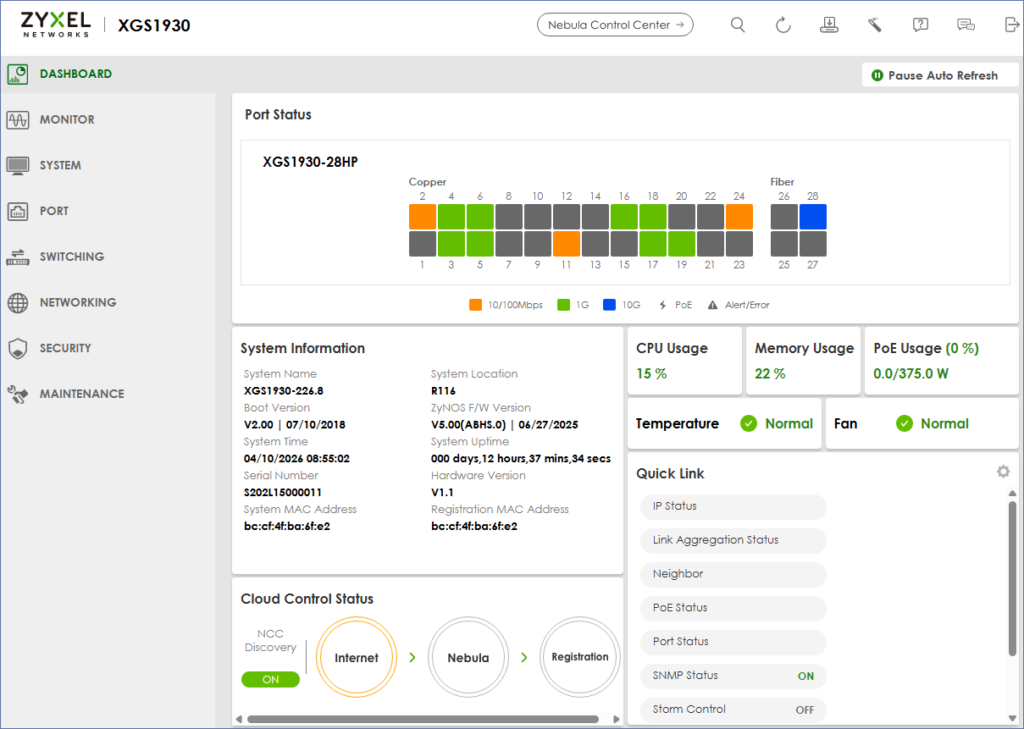Click the save configuration icon in the header

pyautogui.click(x=828, y=25)
